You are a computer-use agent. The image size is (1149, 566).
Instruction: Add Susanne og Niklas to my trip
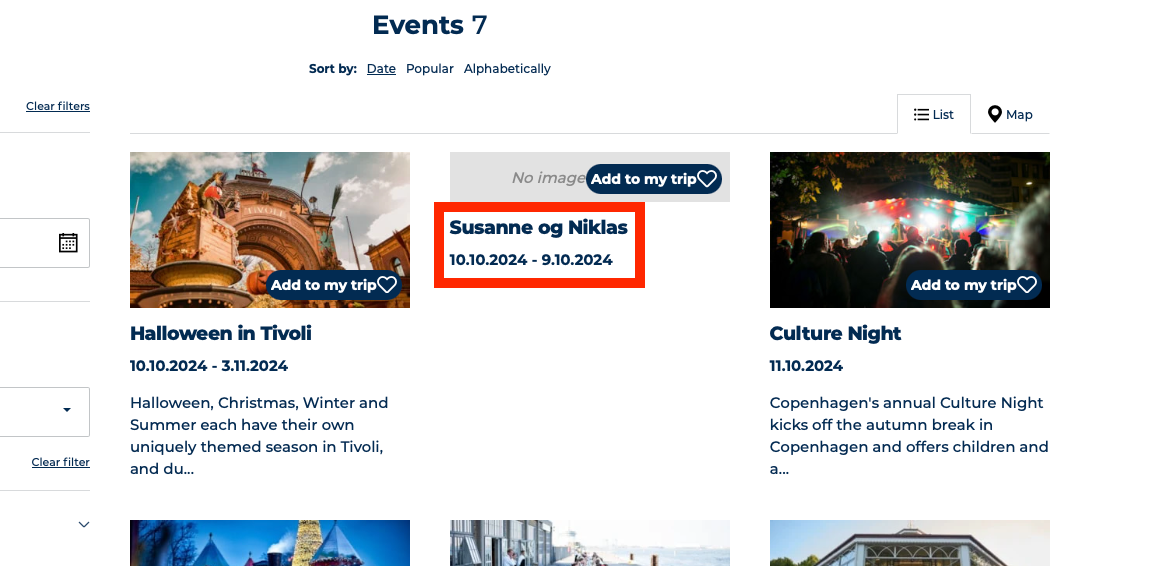coord(654,179)
